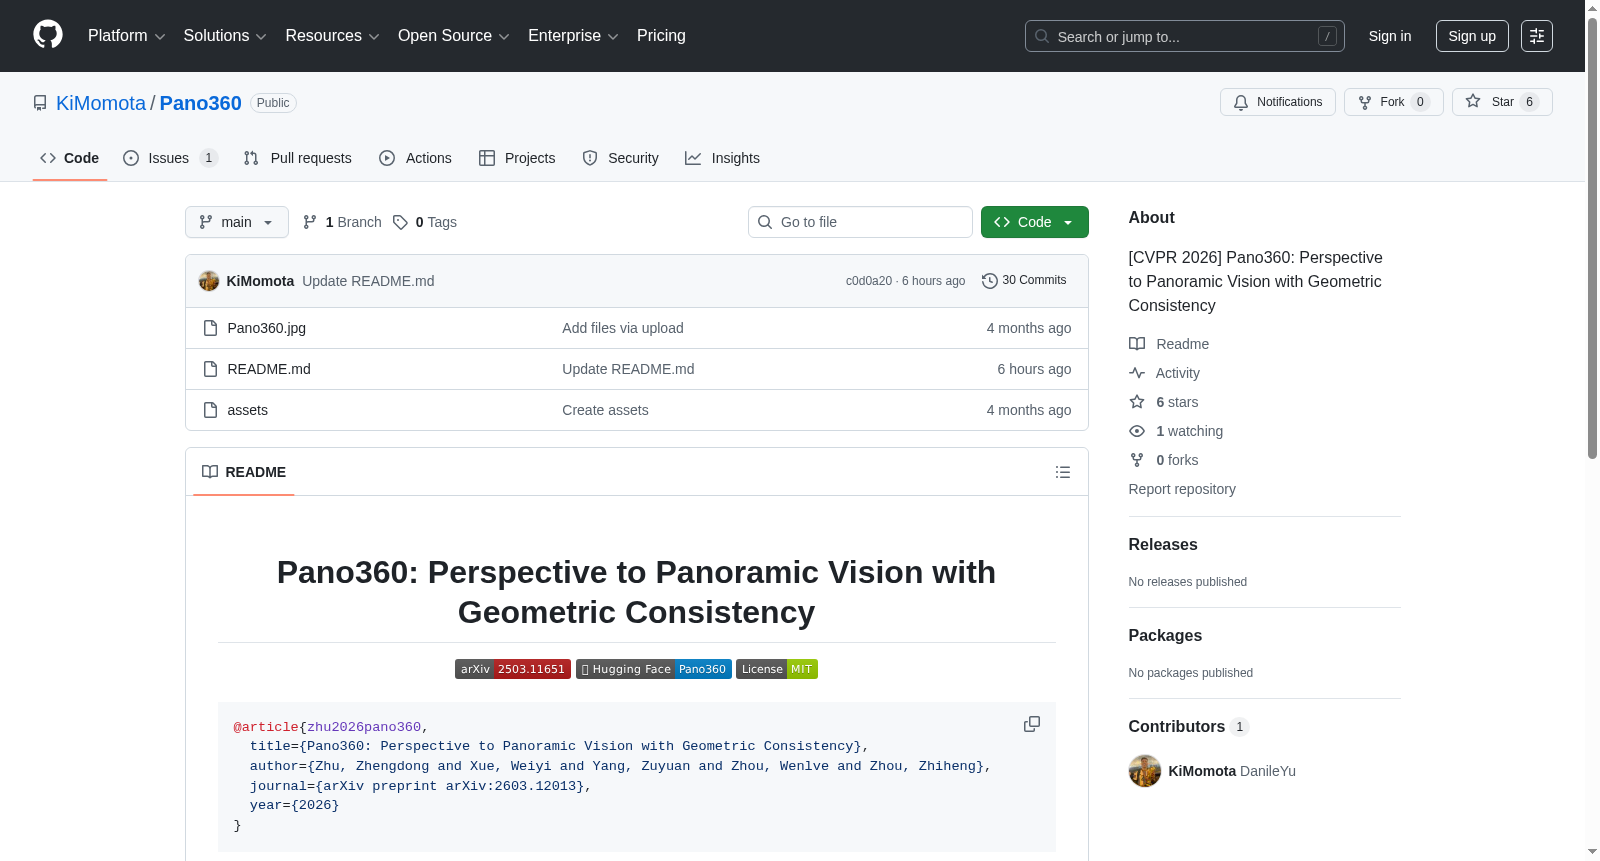Open the green Code dropdown

point(1035,222)
